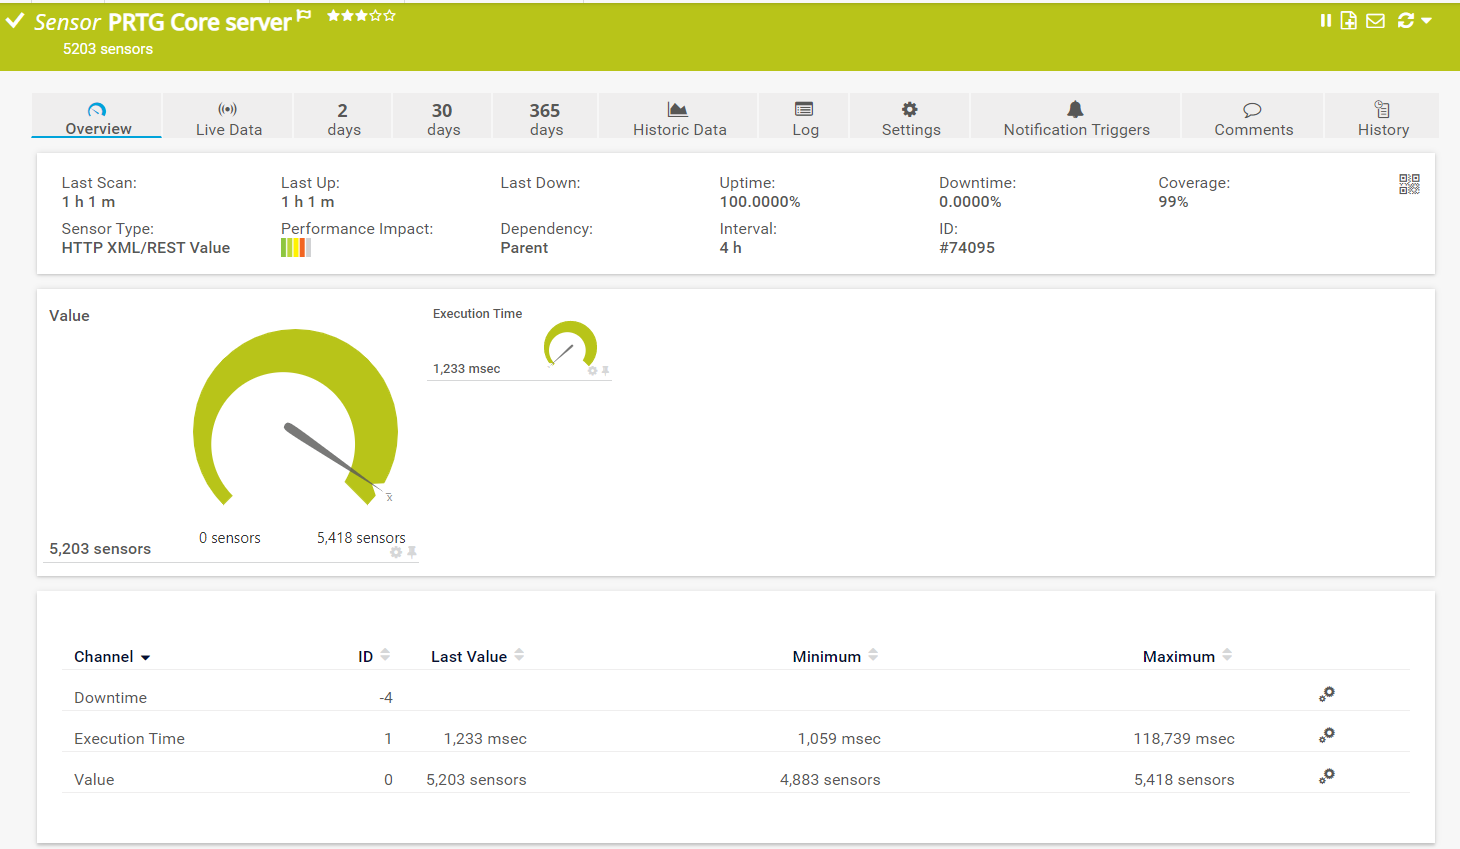This screenshot has height=849, width=1460.
Task: Toggle pin icon beside Execution Time gauge
Action: pos(605,371)
